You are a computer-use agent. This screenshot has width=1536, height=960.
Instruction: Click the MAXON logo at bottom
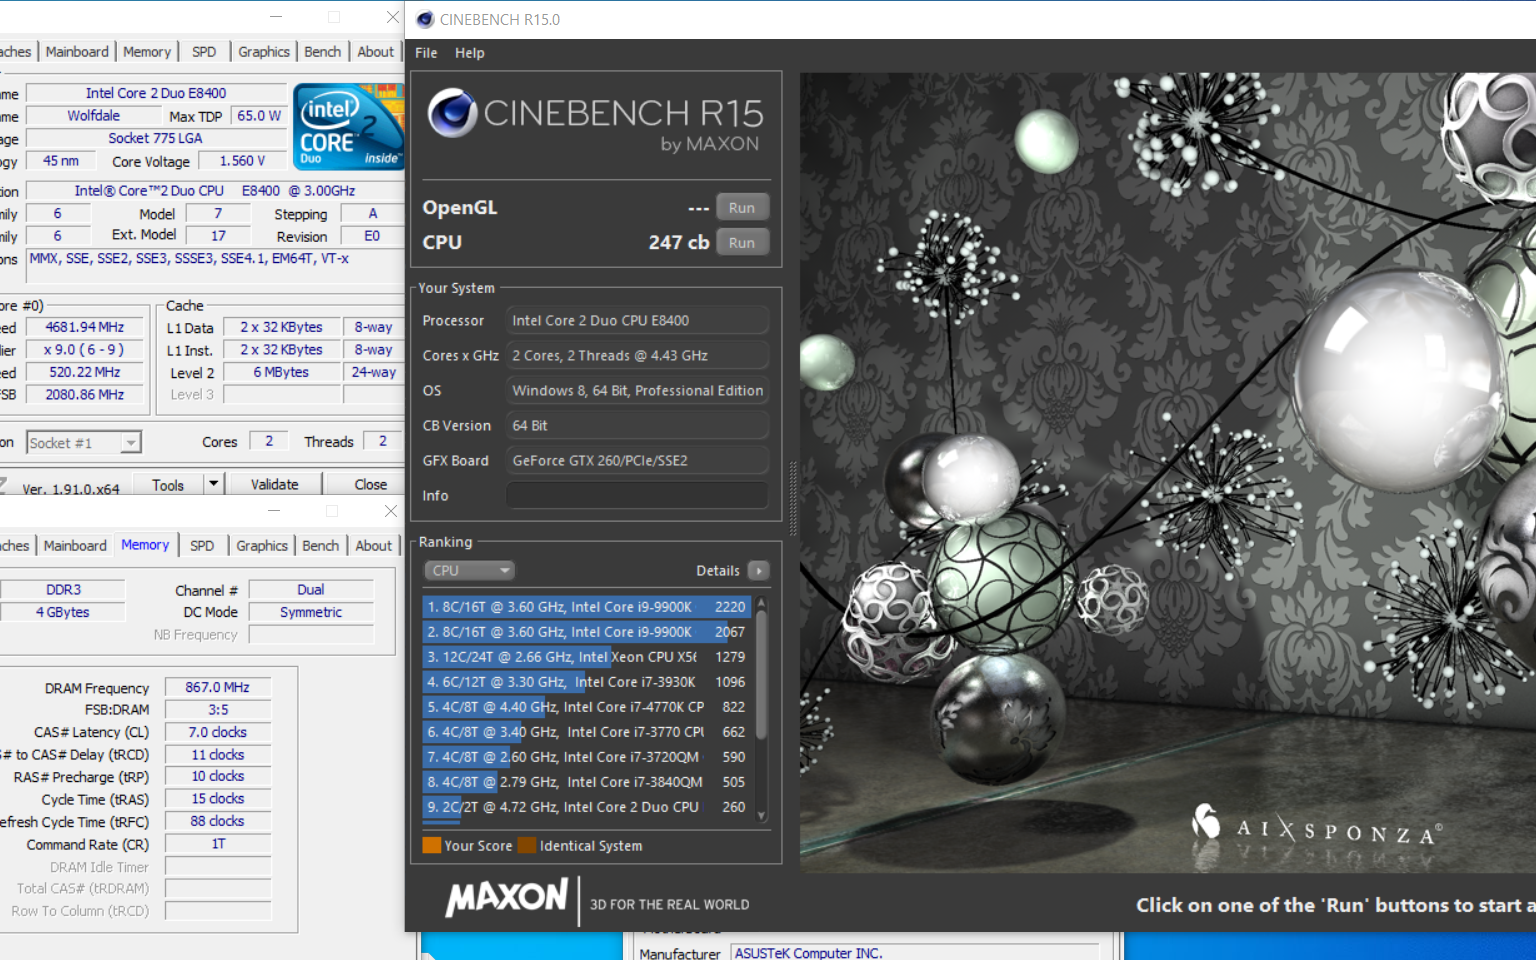(506, 897)
